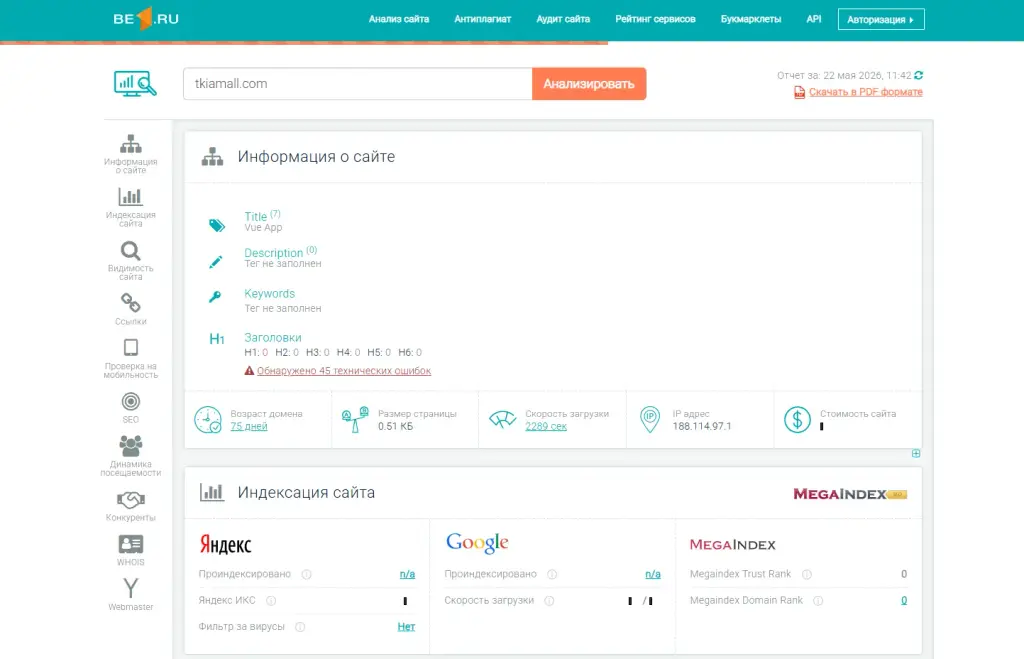Open the Индексация сайта sidebar icon

[x=131, y=197]
